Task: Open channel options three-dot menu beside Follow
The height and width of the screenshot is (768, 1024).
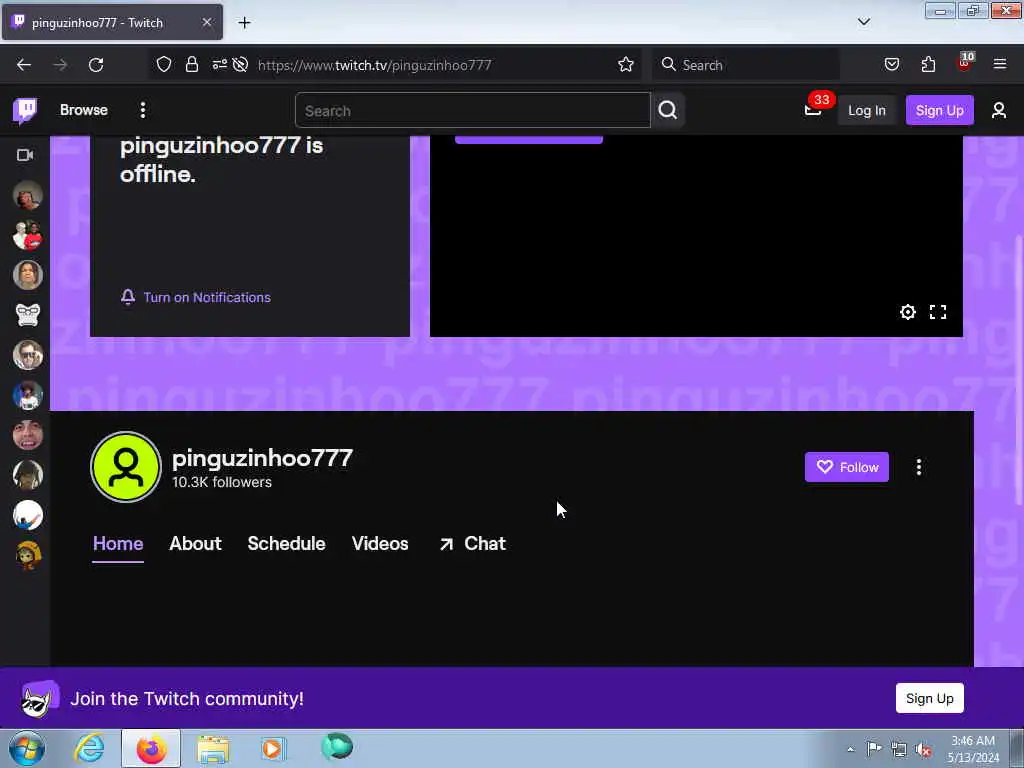Action: [919, 467]
